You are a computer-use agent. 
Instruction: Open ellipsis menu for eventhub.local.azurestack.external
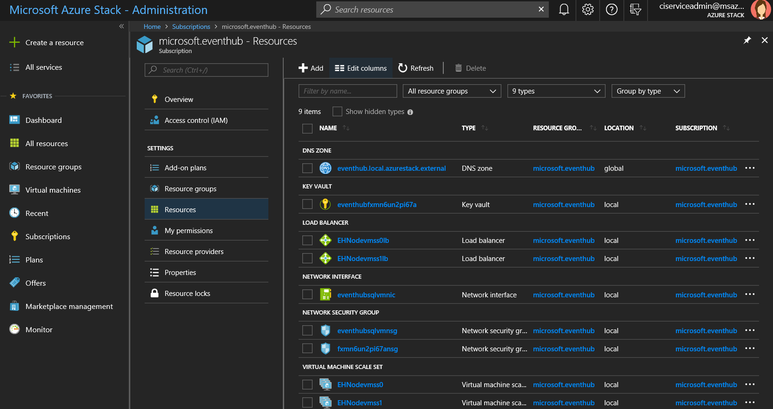coord(750,168)
